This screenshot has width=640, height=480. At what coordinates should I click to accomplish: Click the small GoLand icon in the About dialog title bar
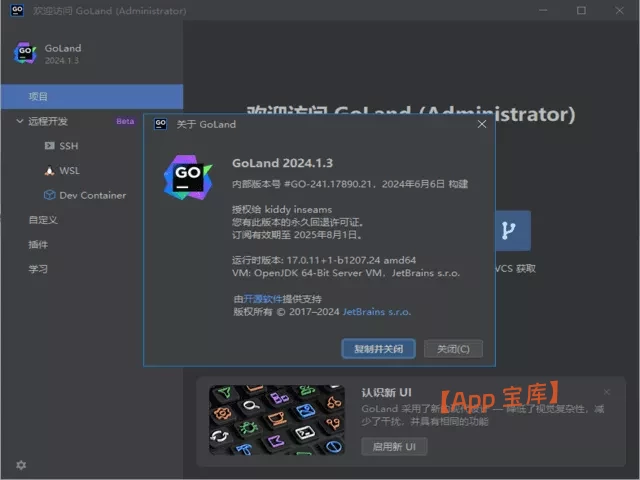160,124
